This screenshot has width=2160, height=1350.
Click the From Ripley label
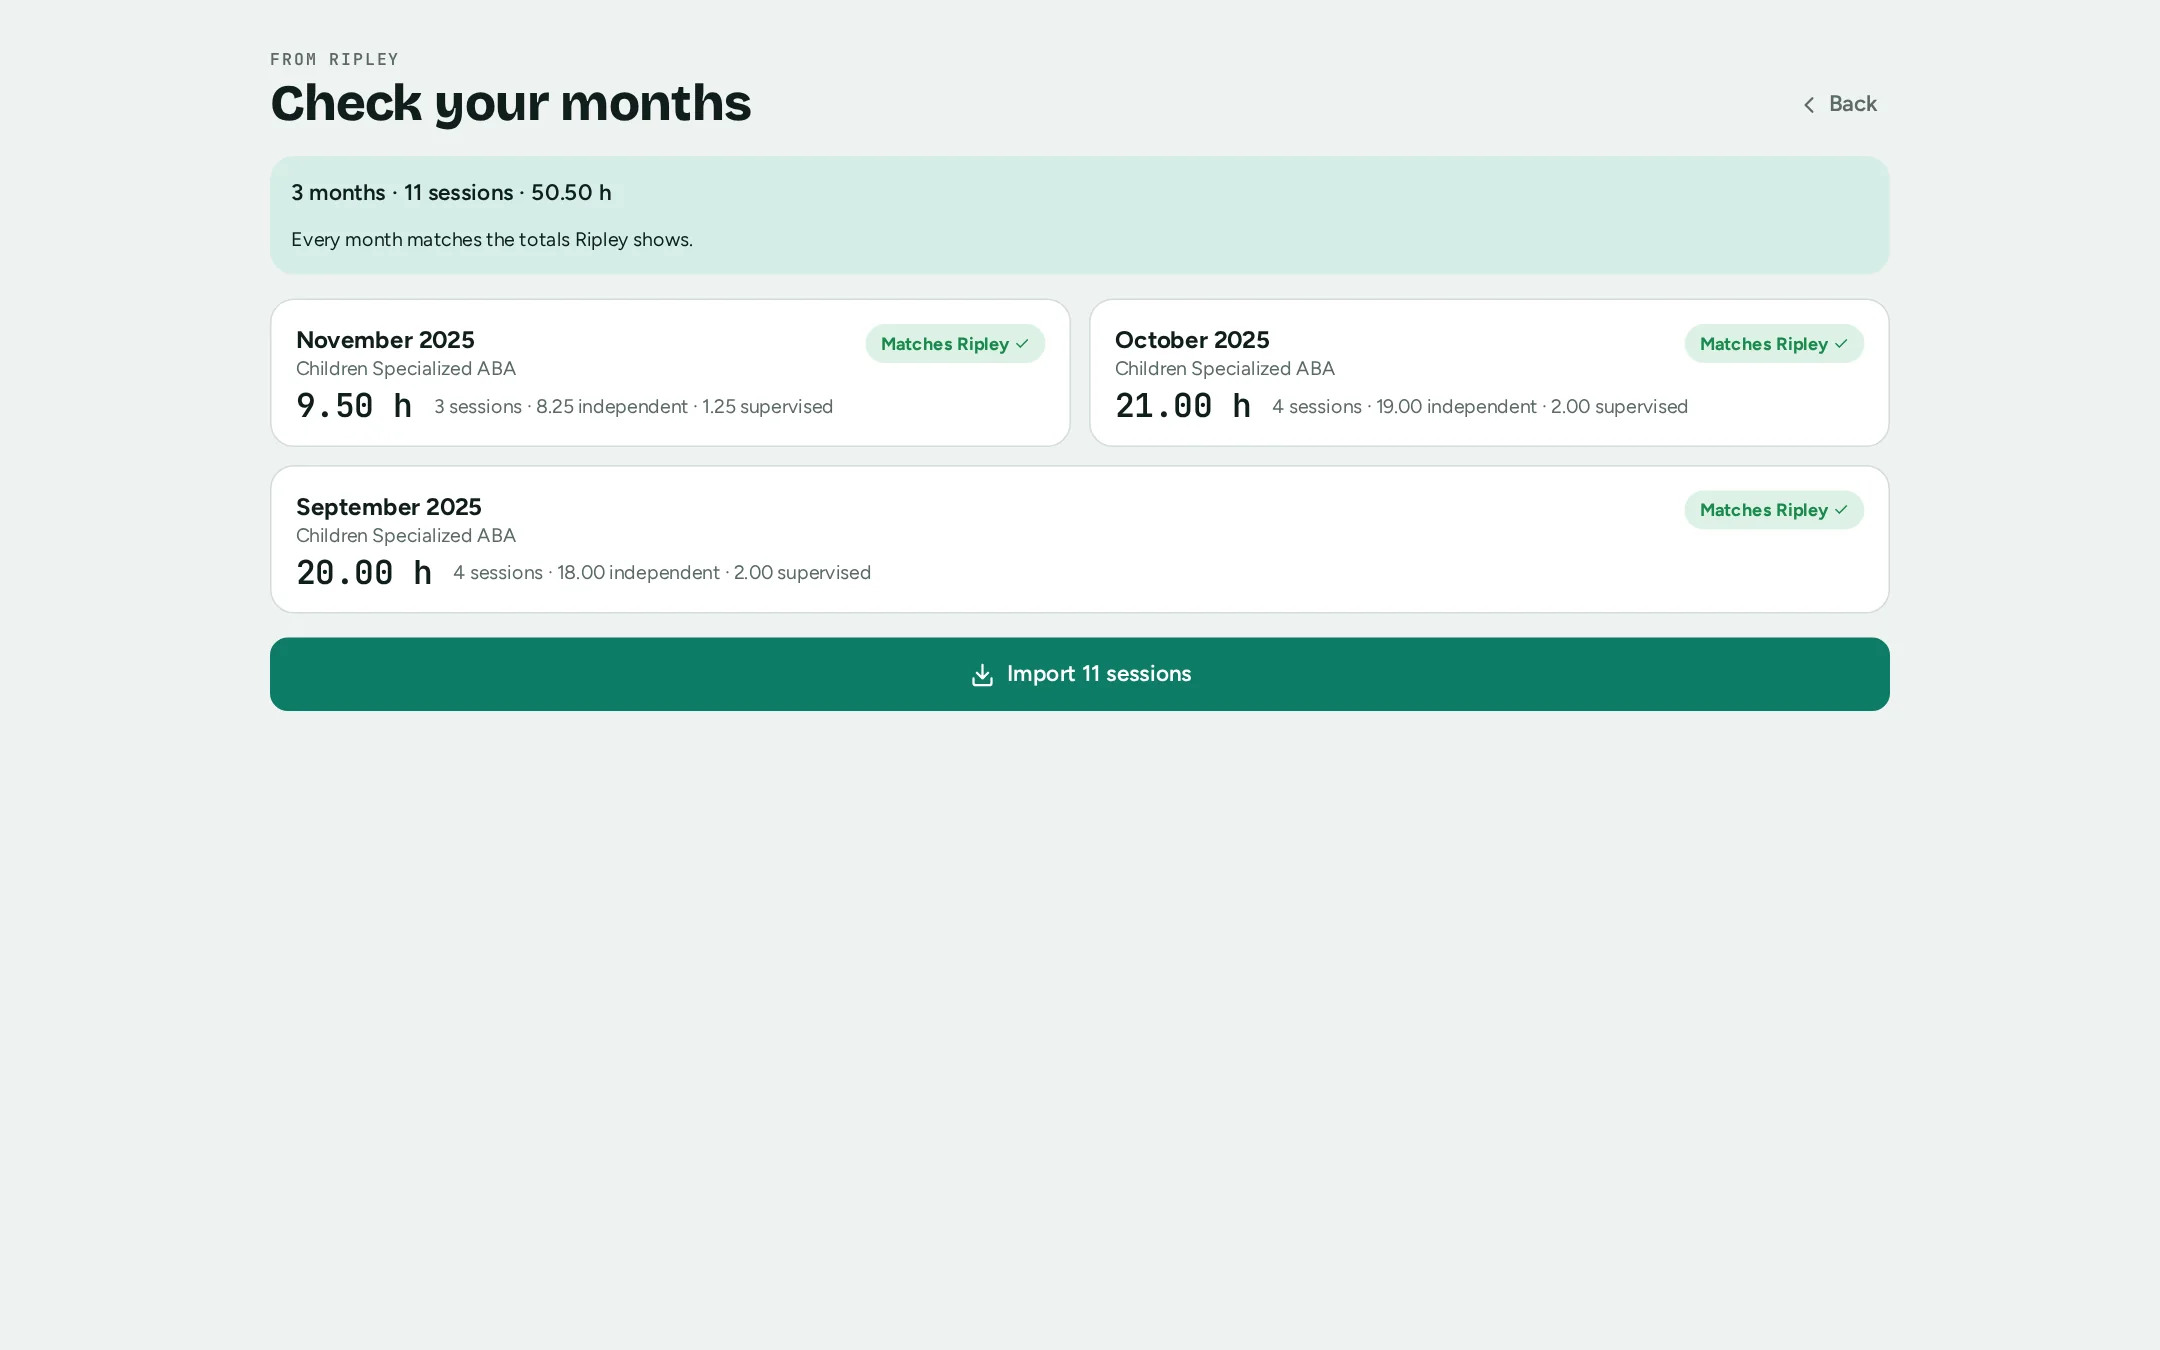pos(334,59)
